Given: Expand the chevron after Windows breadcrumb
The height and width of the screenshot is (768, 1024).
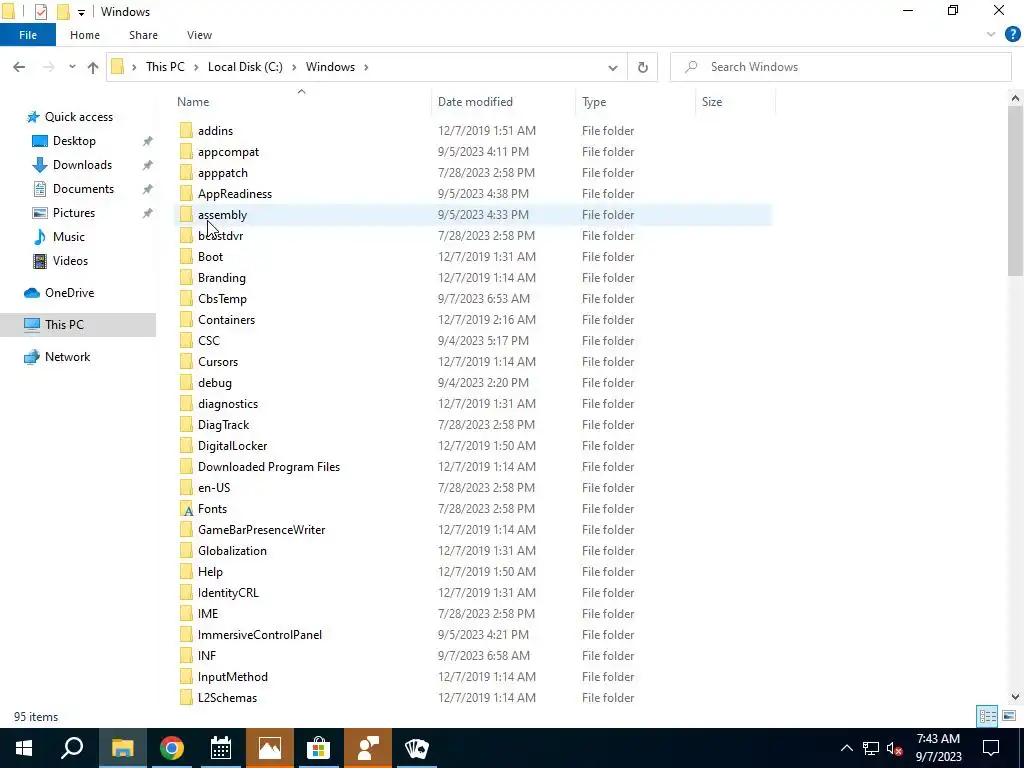Looking at the screenshot, I should [x=366, y=67].
